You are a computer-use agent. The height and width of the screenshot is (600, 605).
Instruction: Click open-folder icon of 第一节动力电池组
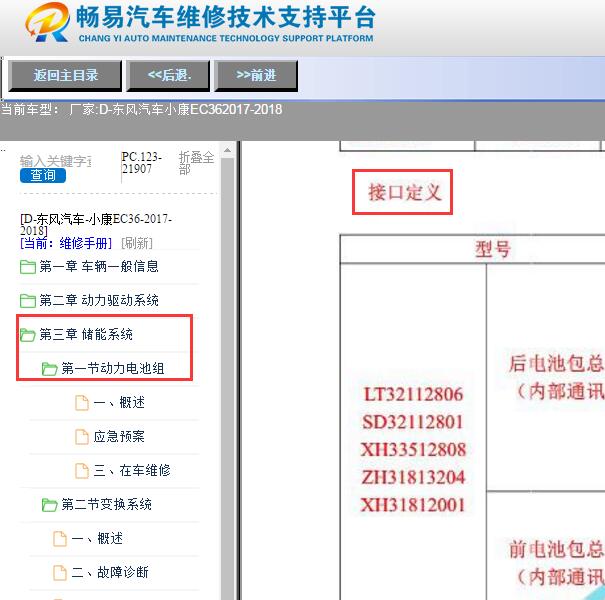[49, 368]
